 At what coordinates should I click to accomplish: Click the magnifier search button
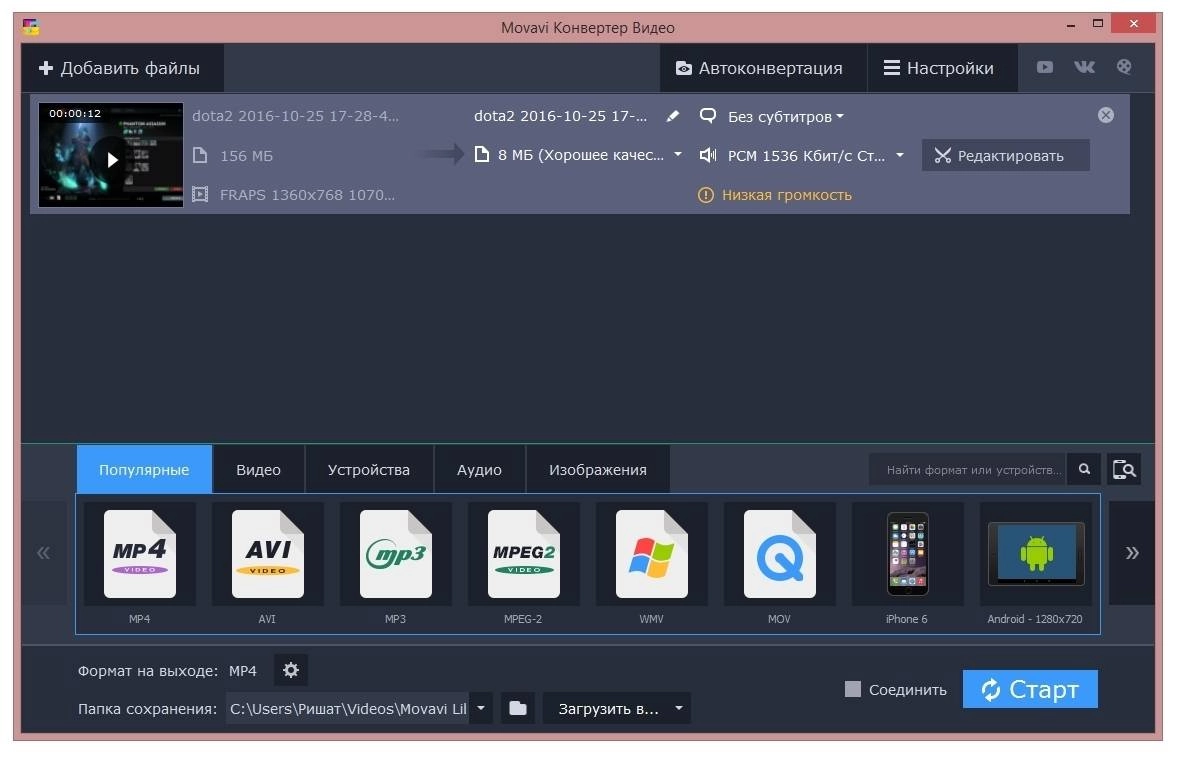click(x=1084, y=470)
